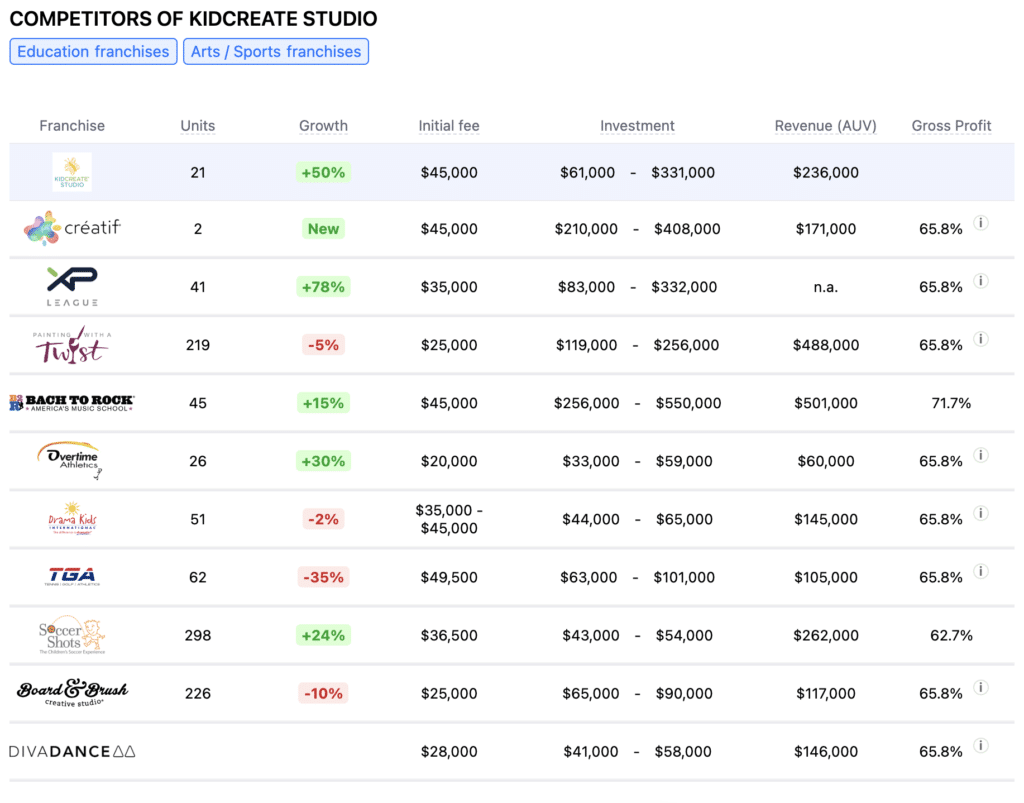Click the $550,000 investment value
The image size is (1024, 803).
[x=688, y=403]
